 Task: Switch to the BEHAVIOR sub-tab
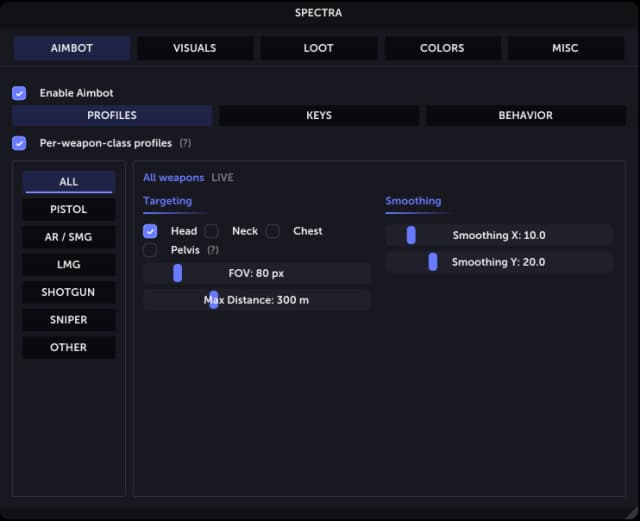click(x=525, y=116)
